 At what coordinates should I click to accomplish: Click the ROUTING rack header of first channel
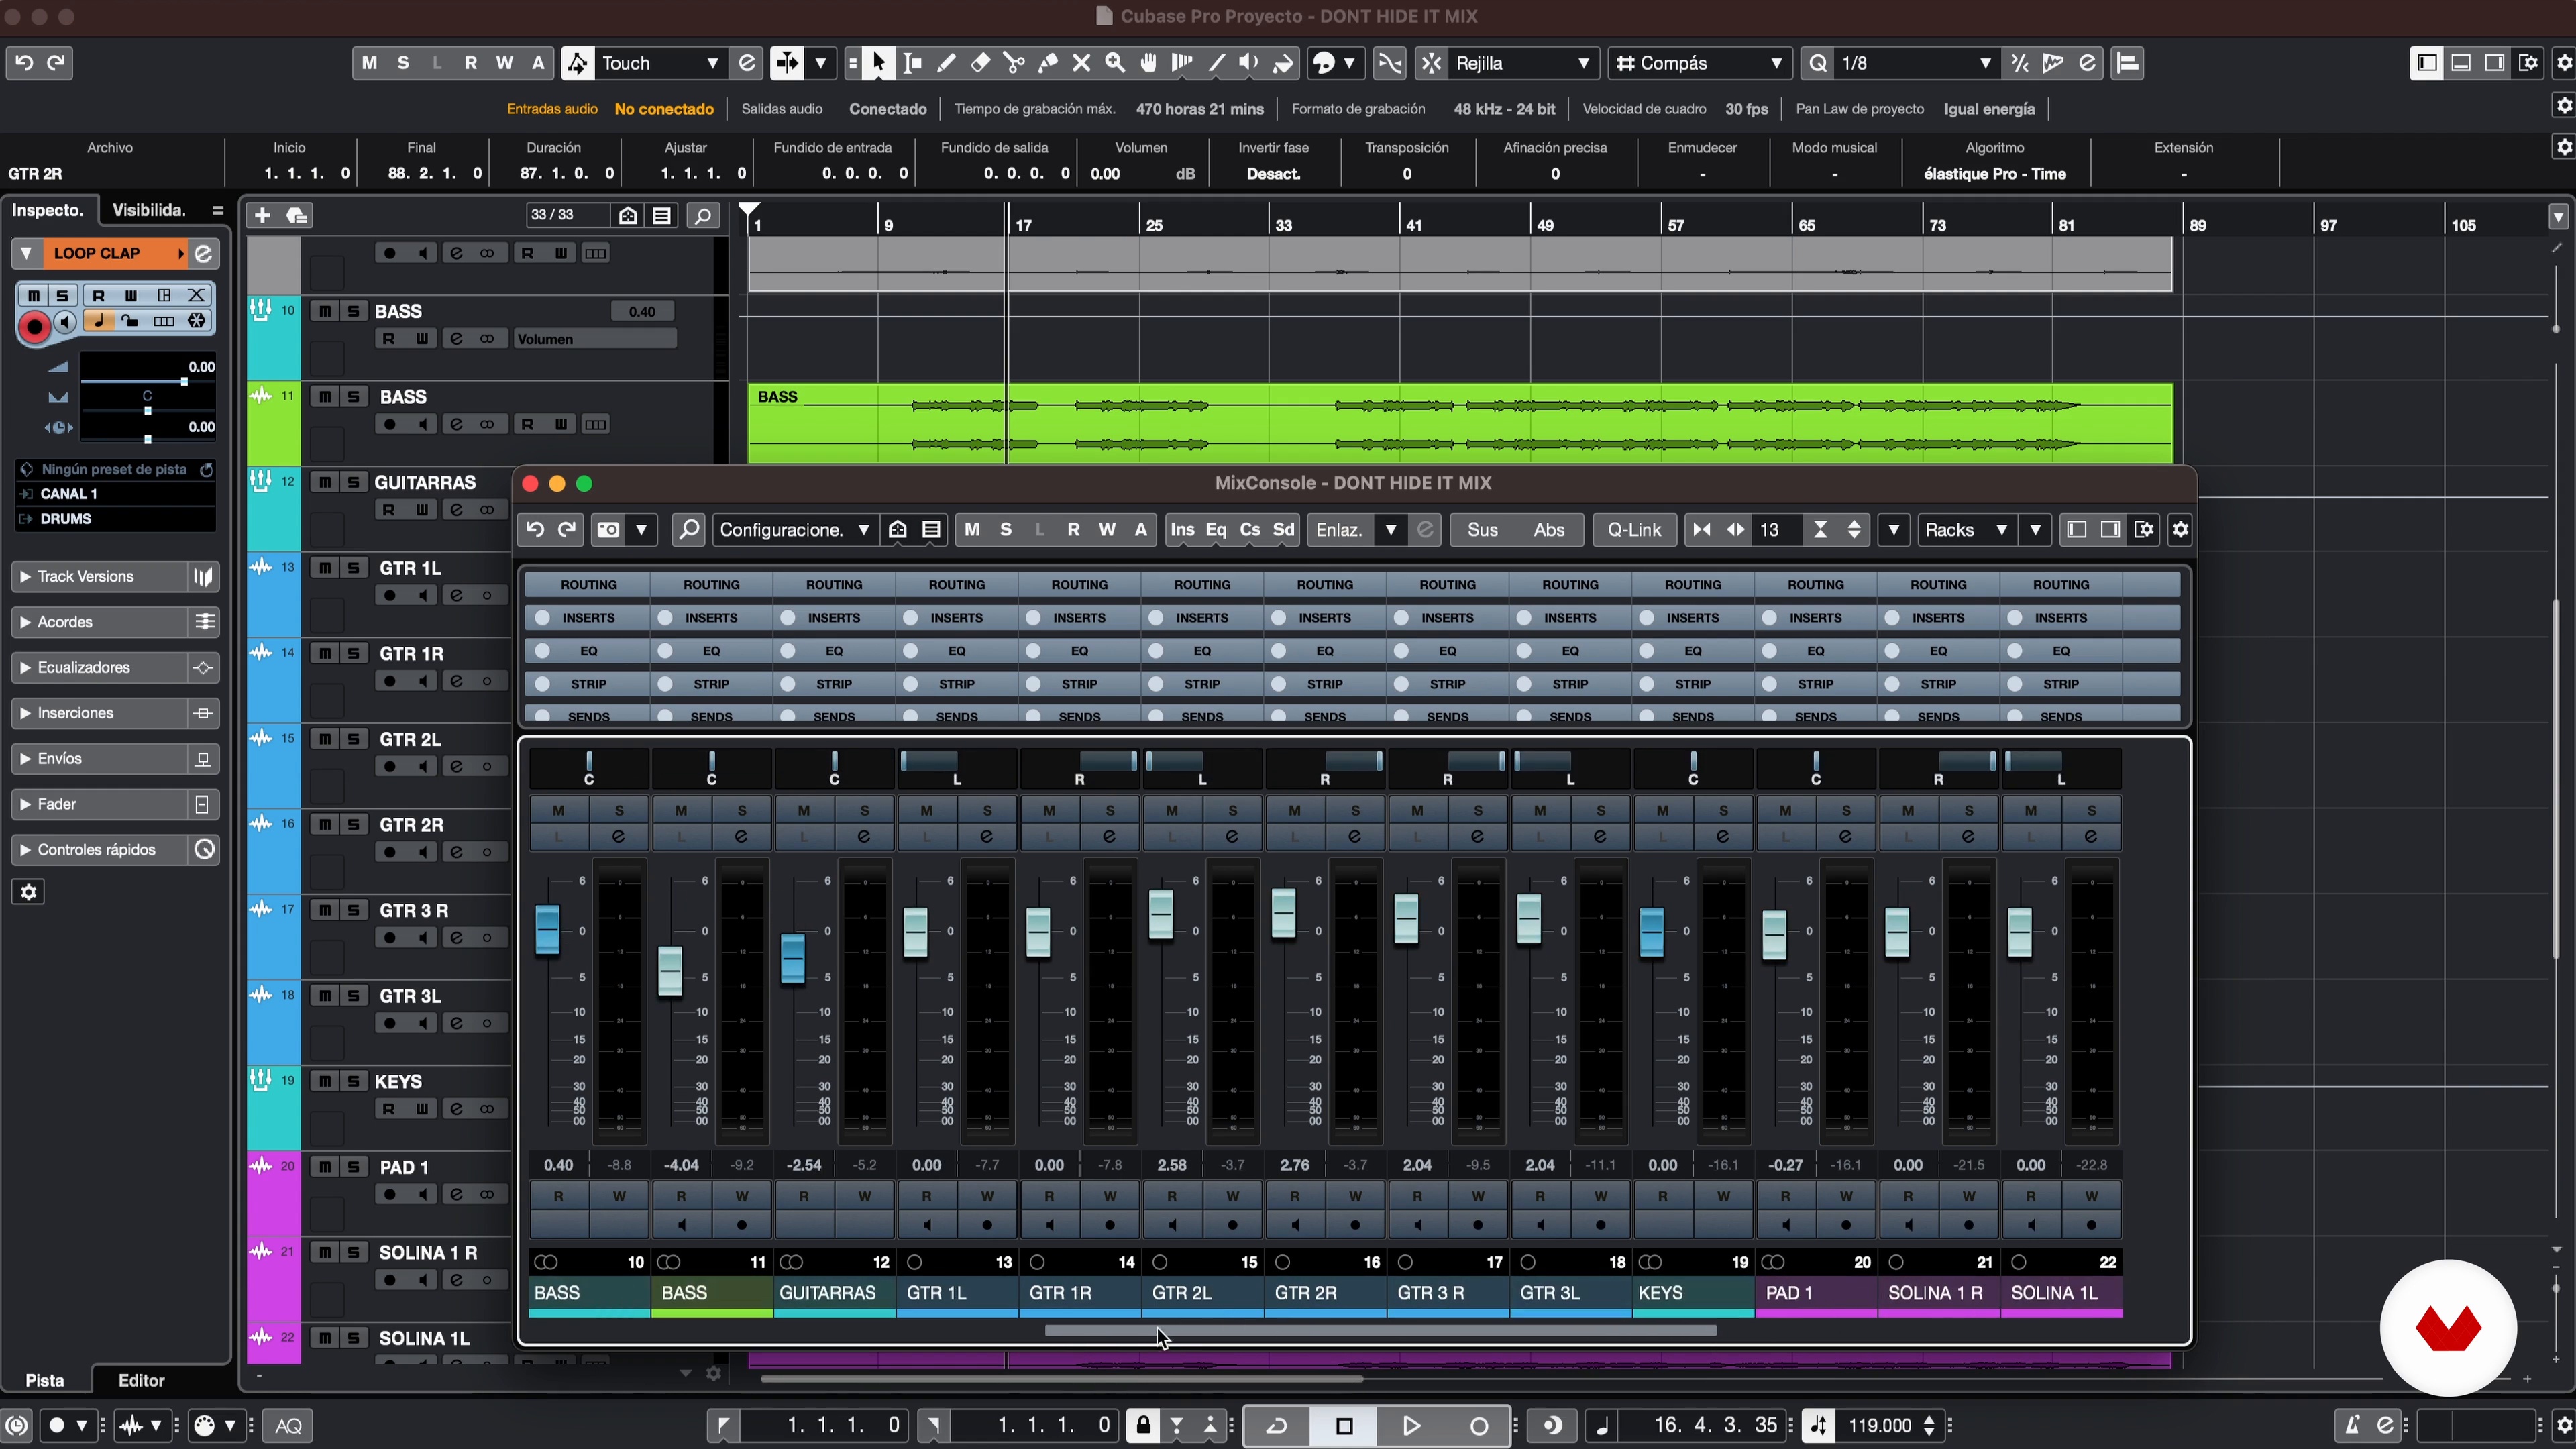coord(588,584)
